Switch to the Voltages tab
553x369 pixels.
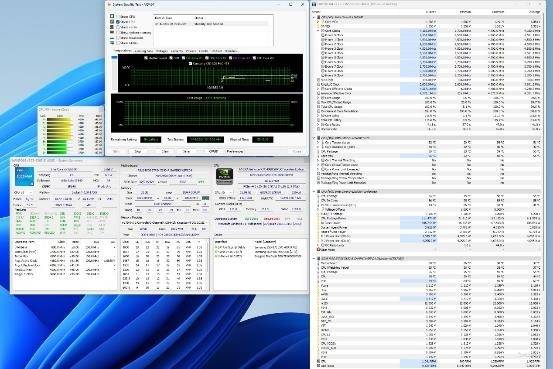pyautogui.click(x=162, y=51)
